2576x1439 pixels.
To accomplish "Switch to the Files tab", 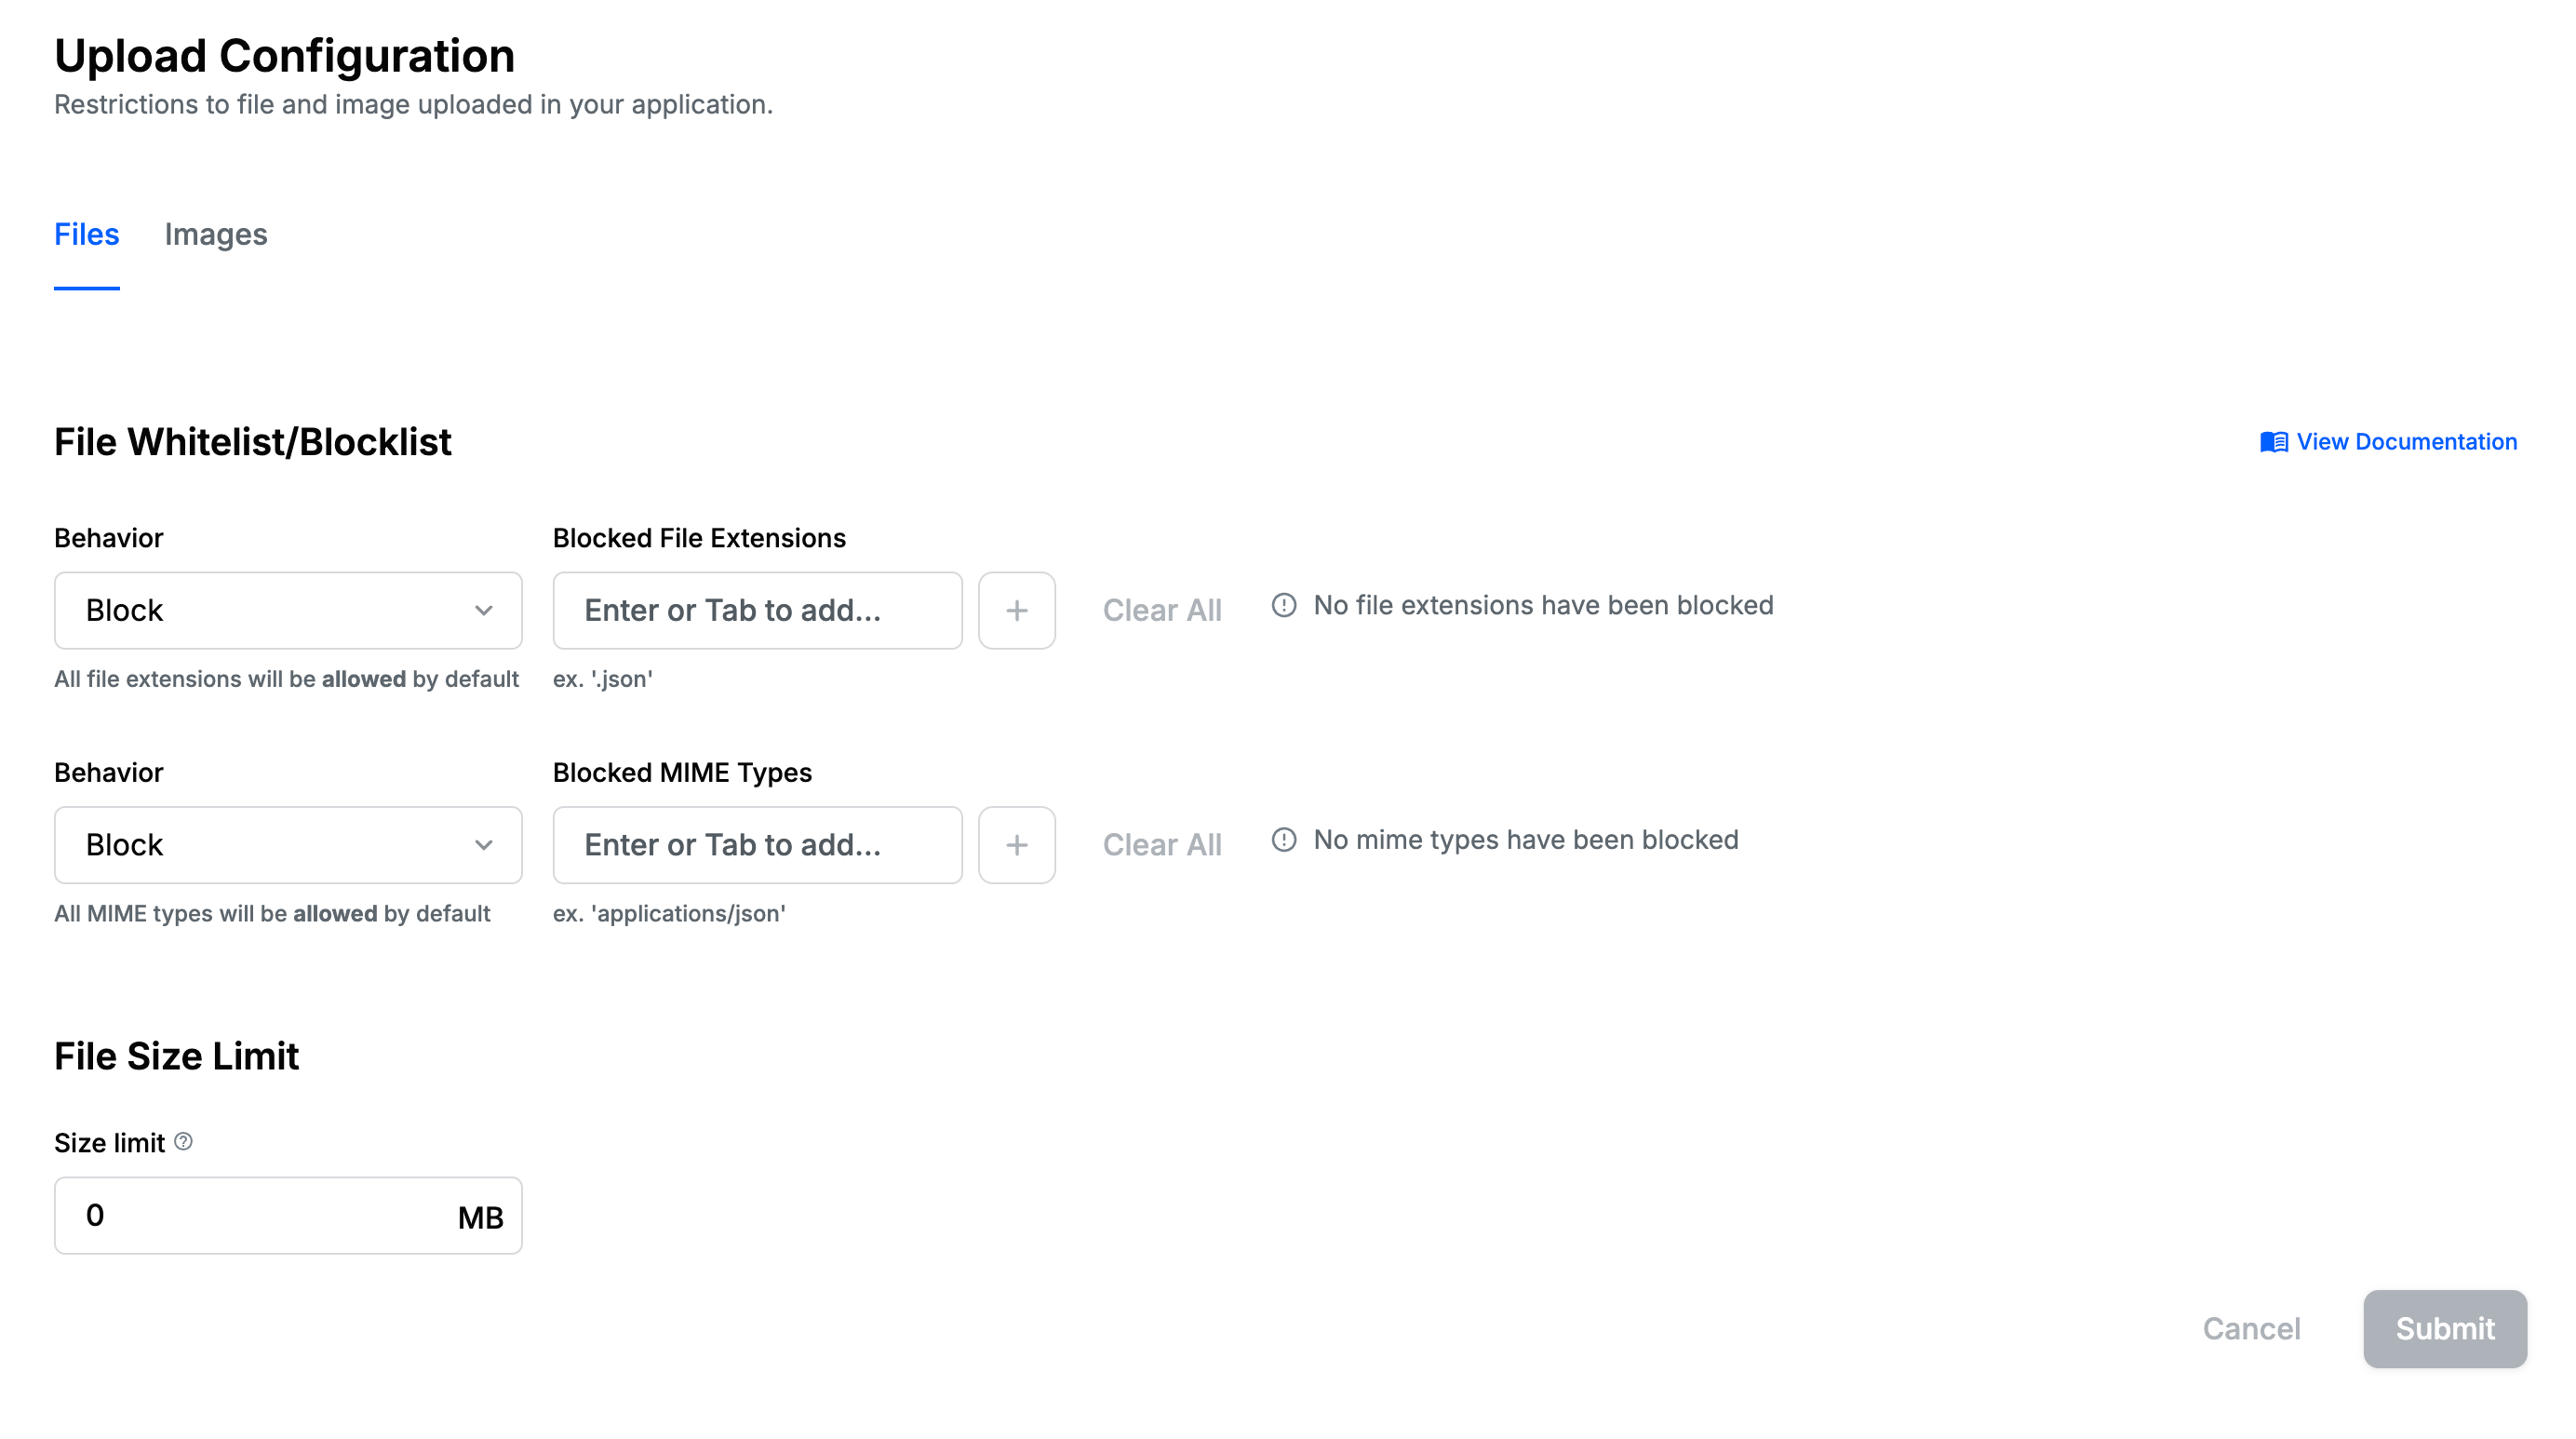I will point(87,234).
